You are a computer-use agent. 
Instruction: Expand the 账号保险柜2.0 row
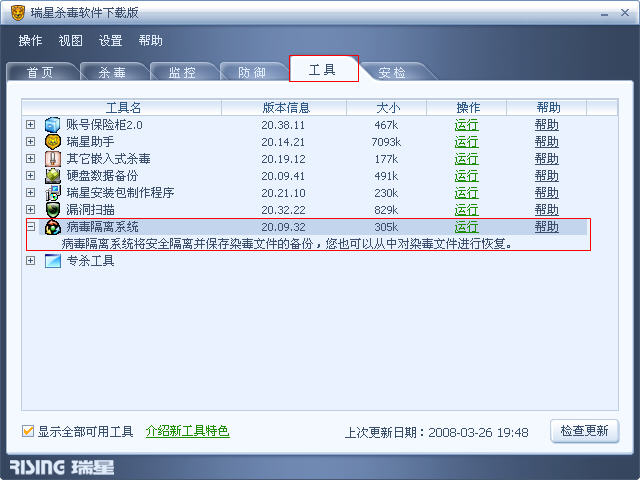(x=31, y=124)
